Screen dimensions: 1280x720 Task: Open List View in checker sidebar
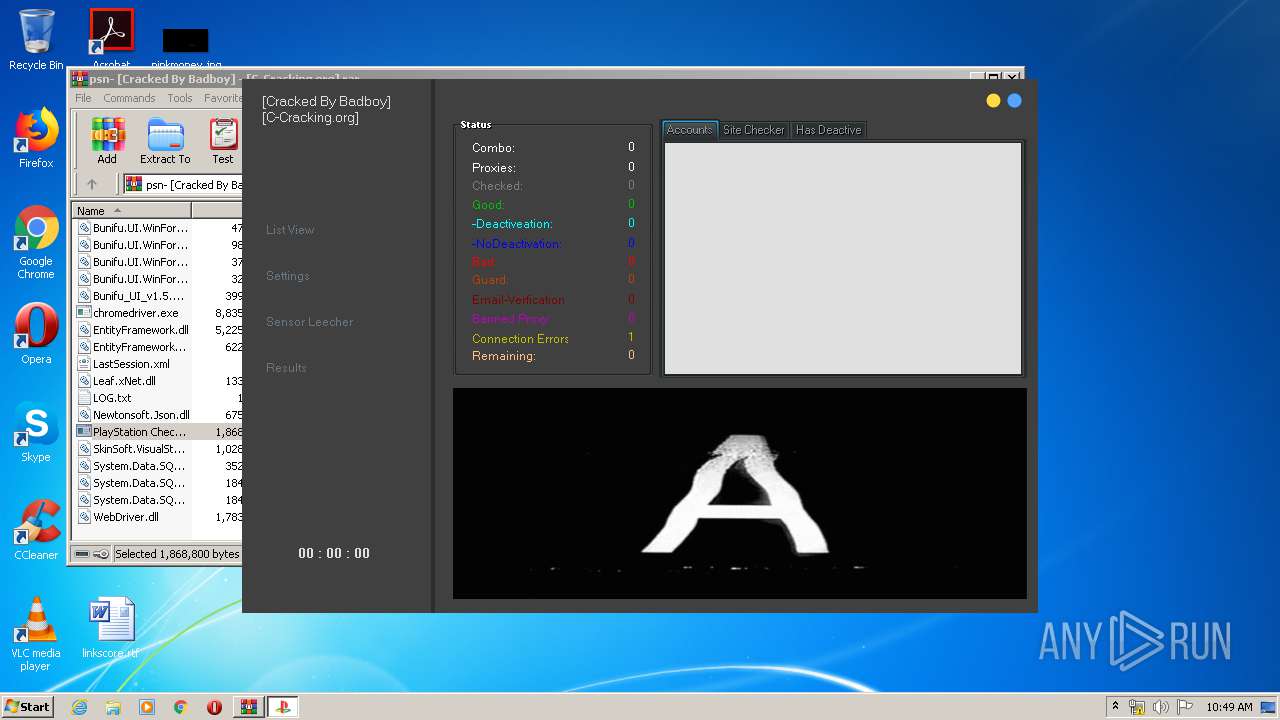pos(290,230)
